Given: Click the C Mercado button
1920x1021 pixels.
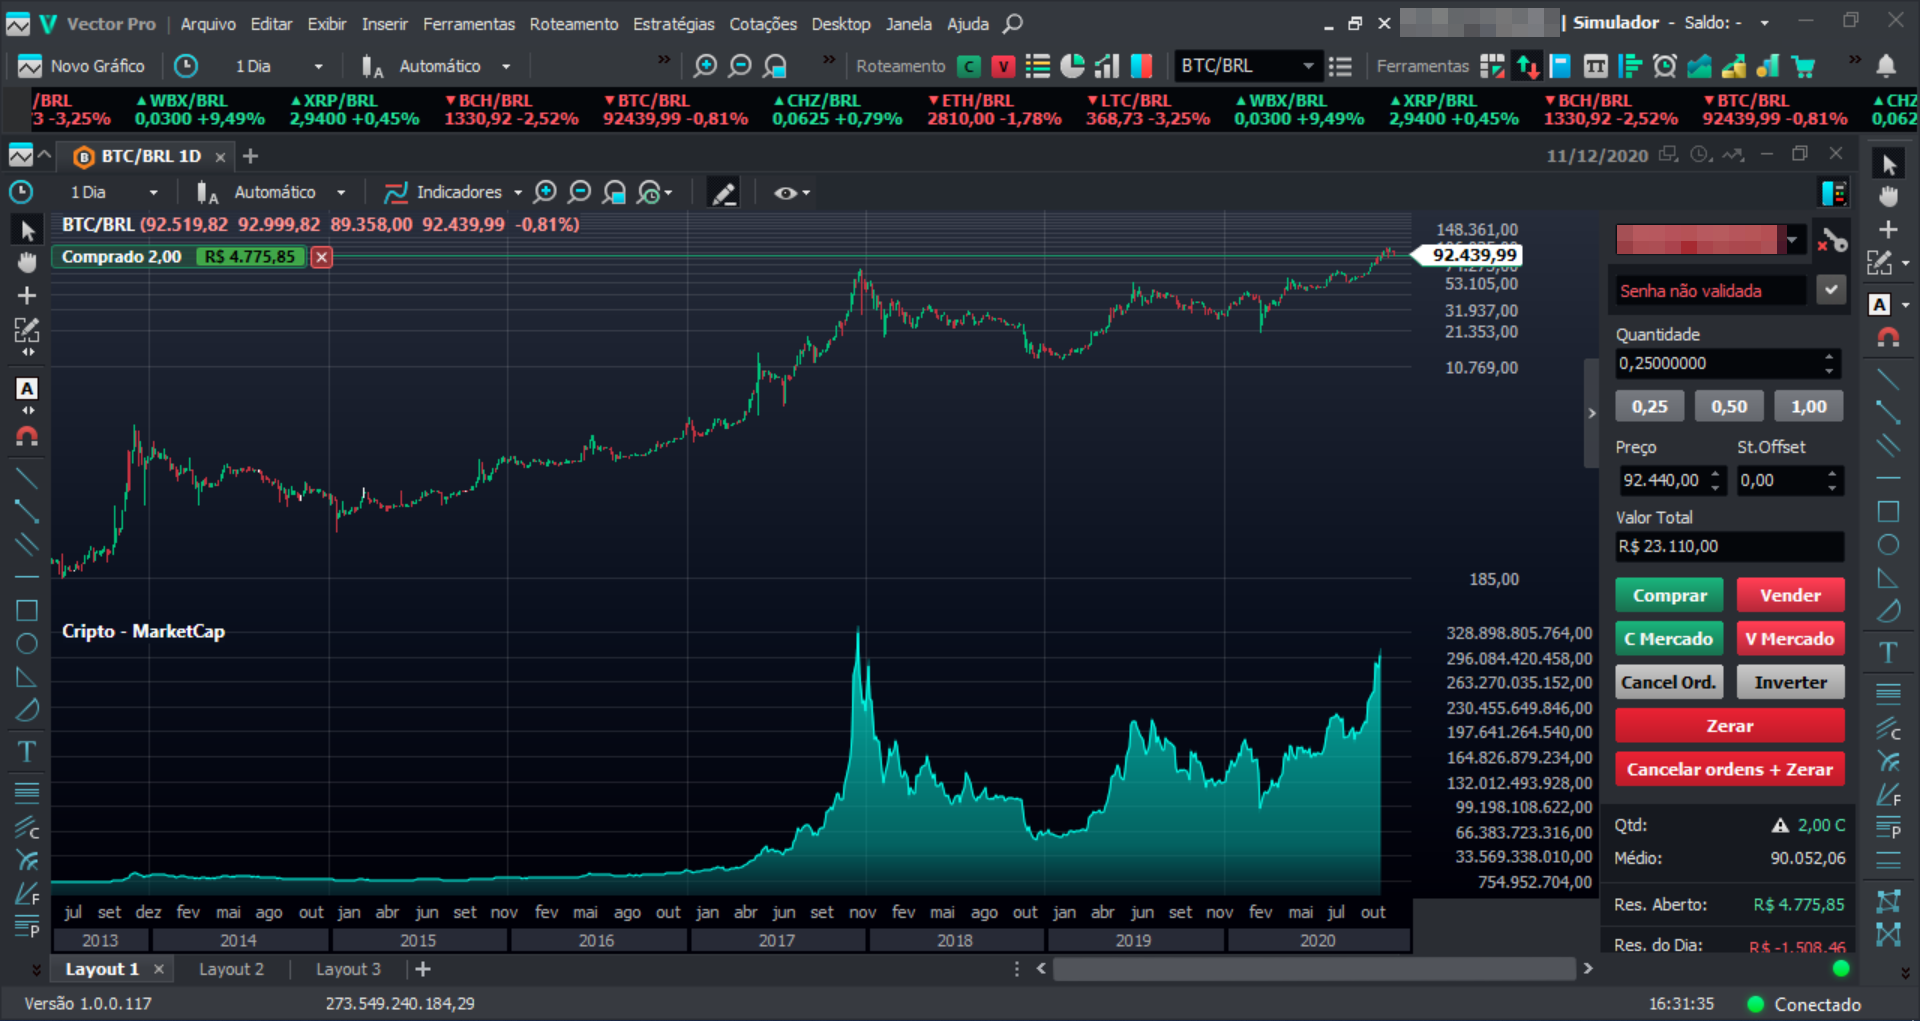Looking at the screenshot, I should (x=1669, y=639).
